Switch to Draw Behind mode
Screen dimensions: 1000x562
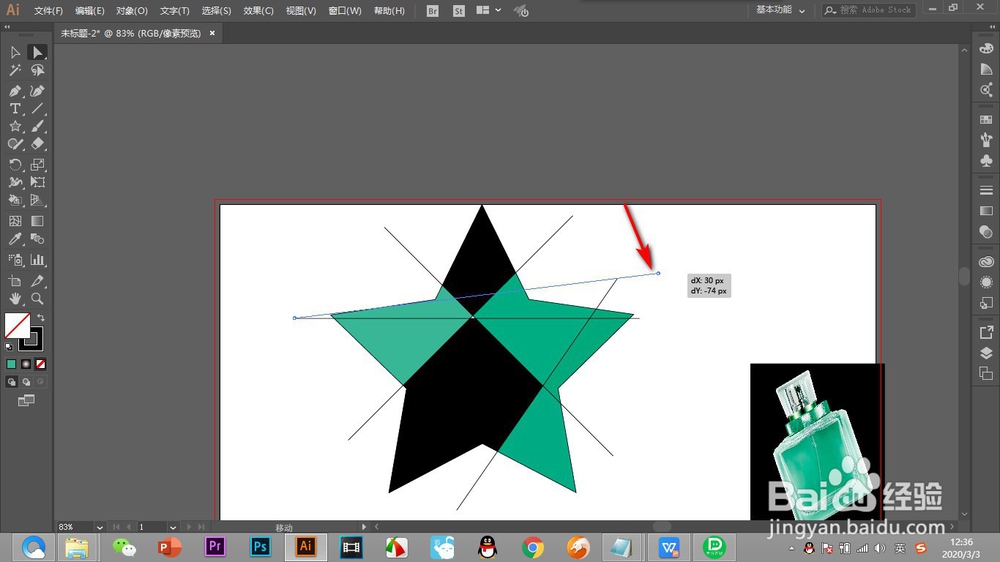26,382
